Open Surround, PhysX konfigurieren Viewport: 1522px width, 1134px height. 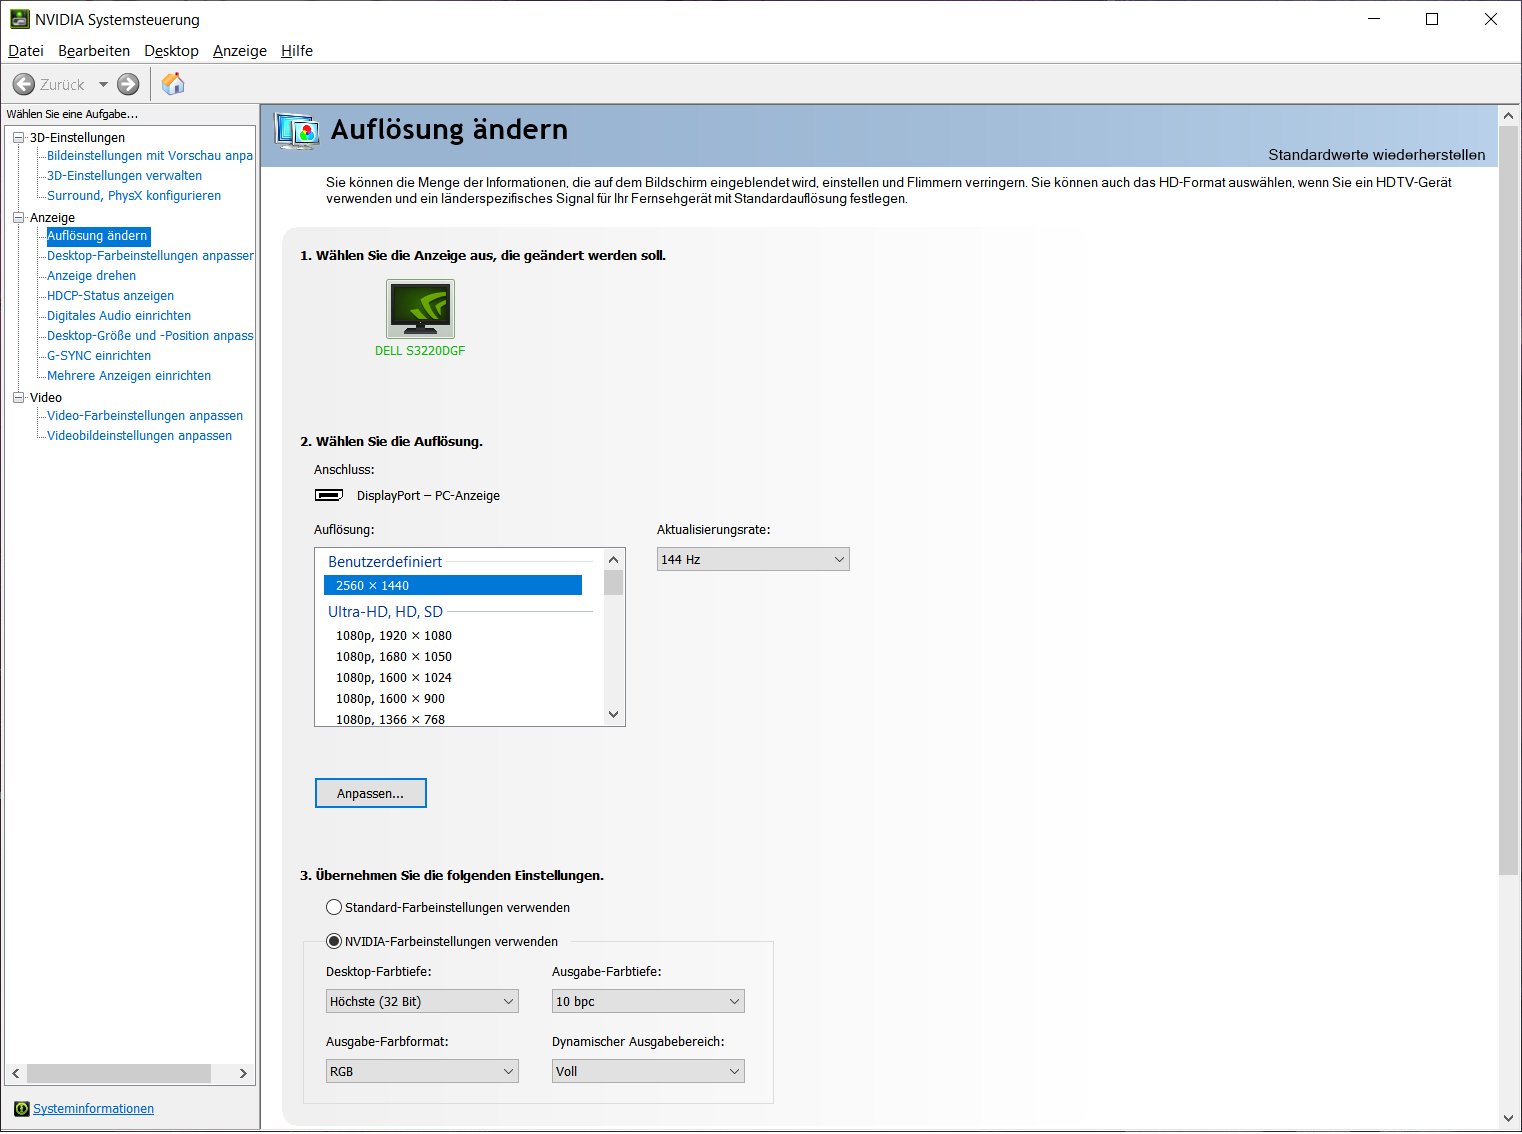pos(134,196)
